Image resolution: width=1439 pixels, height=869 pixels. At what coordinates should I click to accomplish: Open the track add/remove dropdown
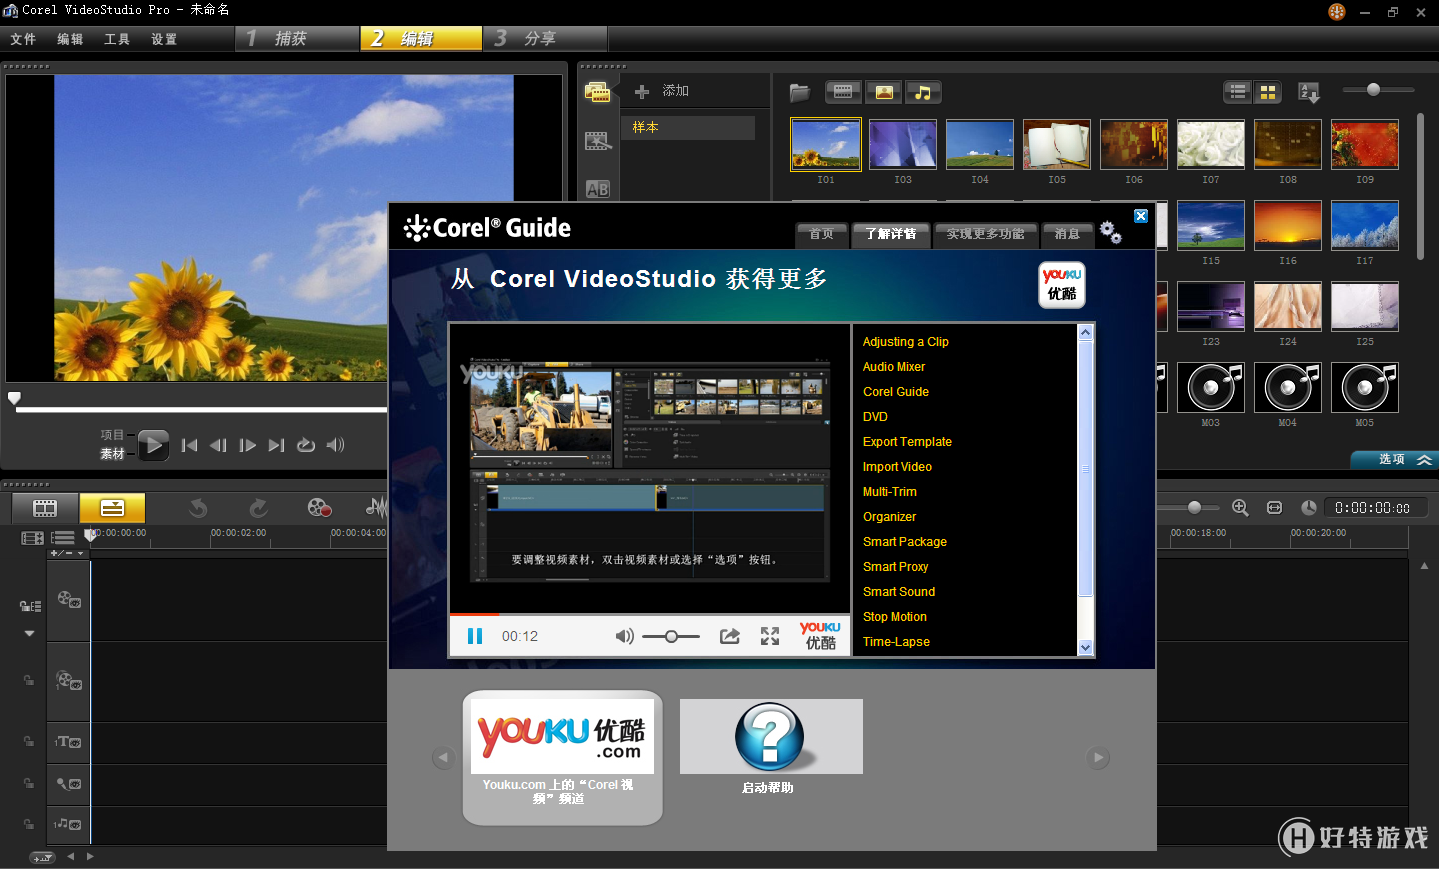pyautogui.click(x=67, y=553)
